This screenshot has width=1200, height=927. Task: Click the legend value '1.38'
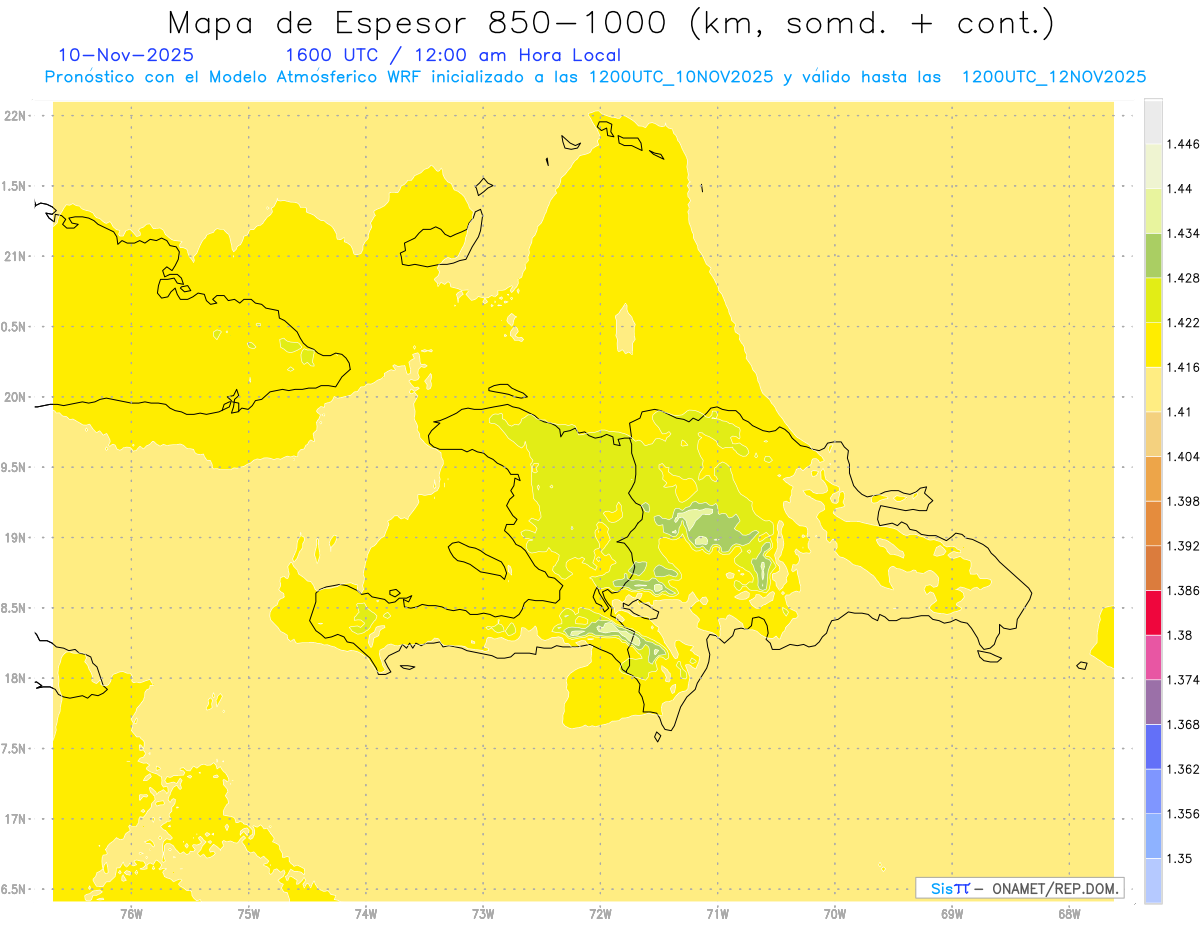coord(1181,635)
